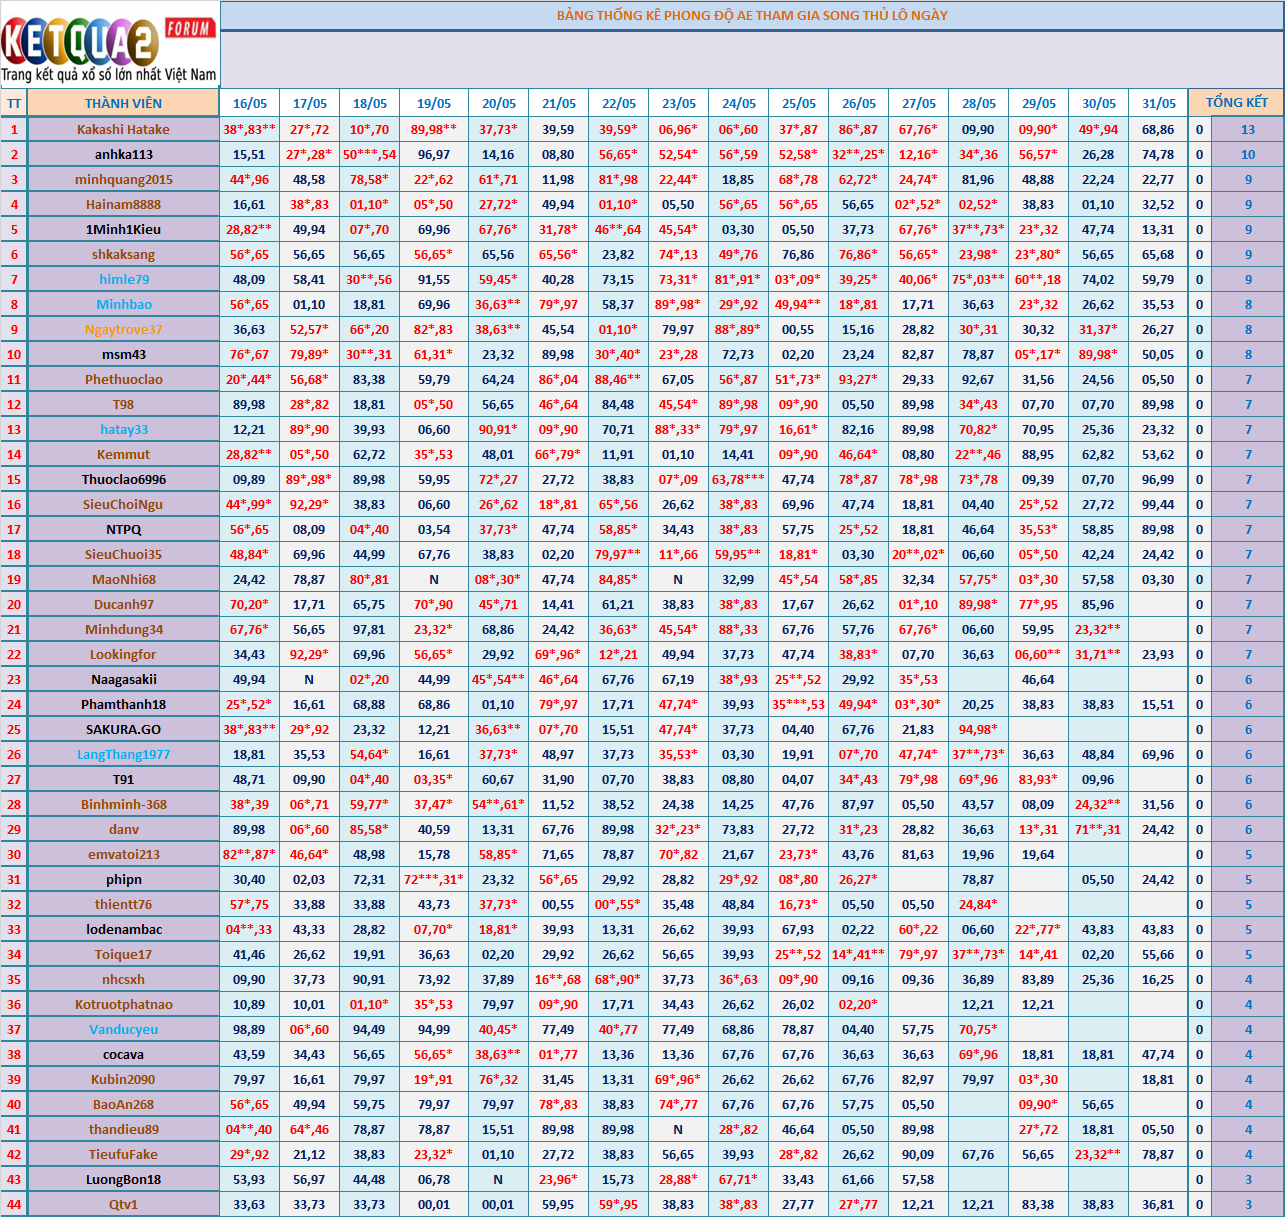Click member name minhquang2015

[123, 179]
